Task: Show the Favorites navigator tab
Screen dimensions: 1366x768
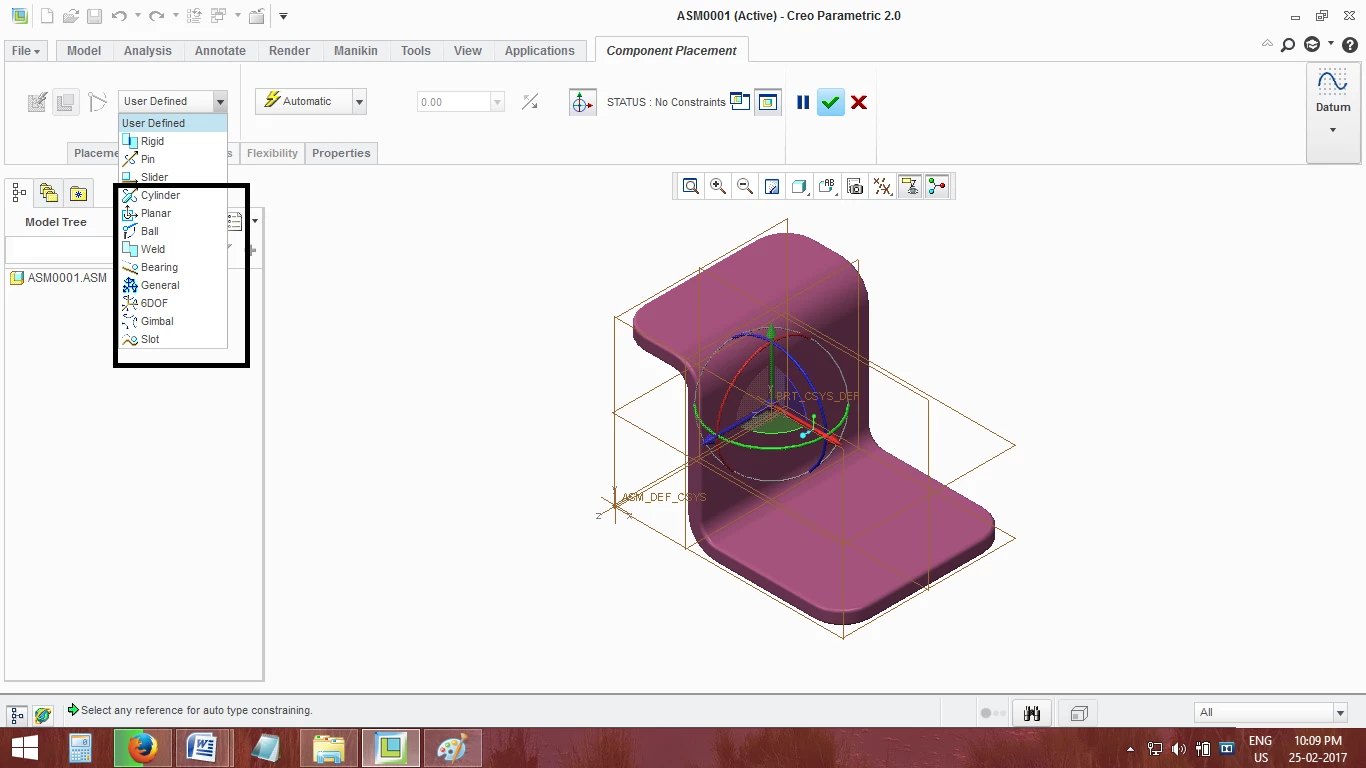Action: click(x=78, y=193)
